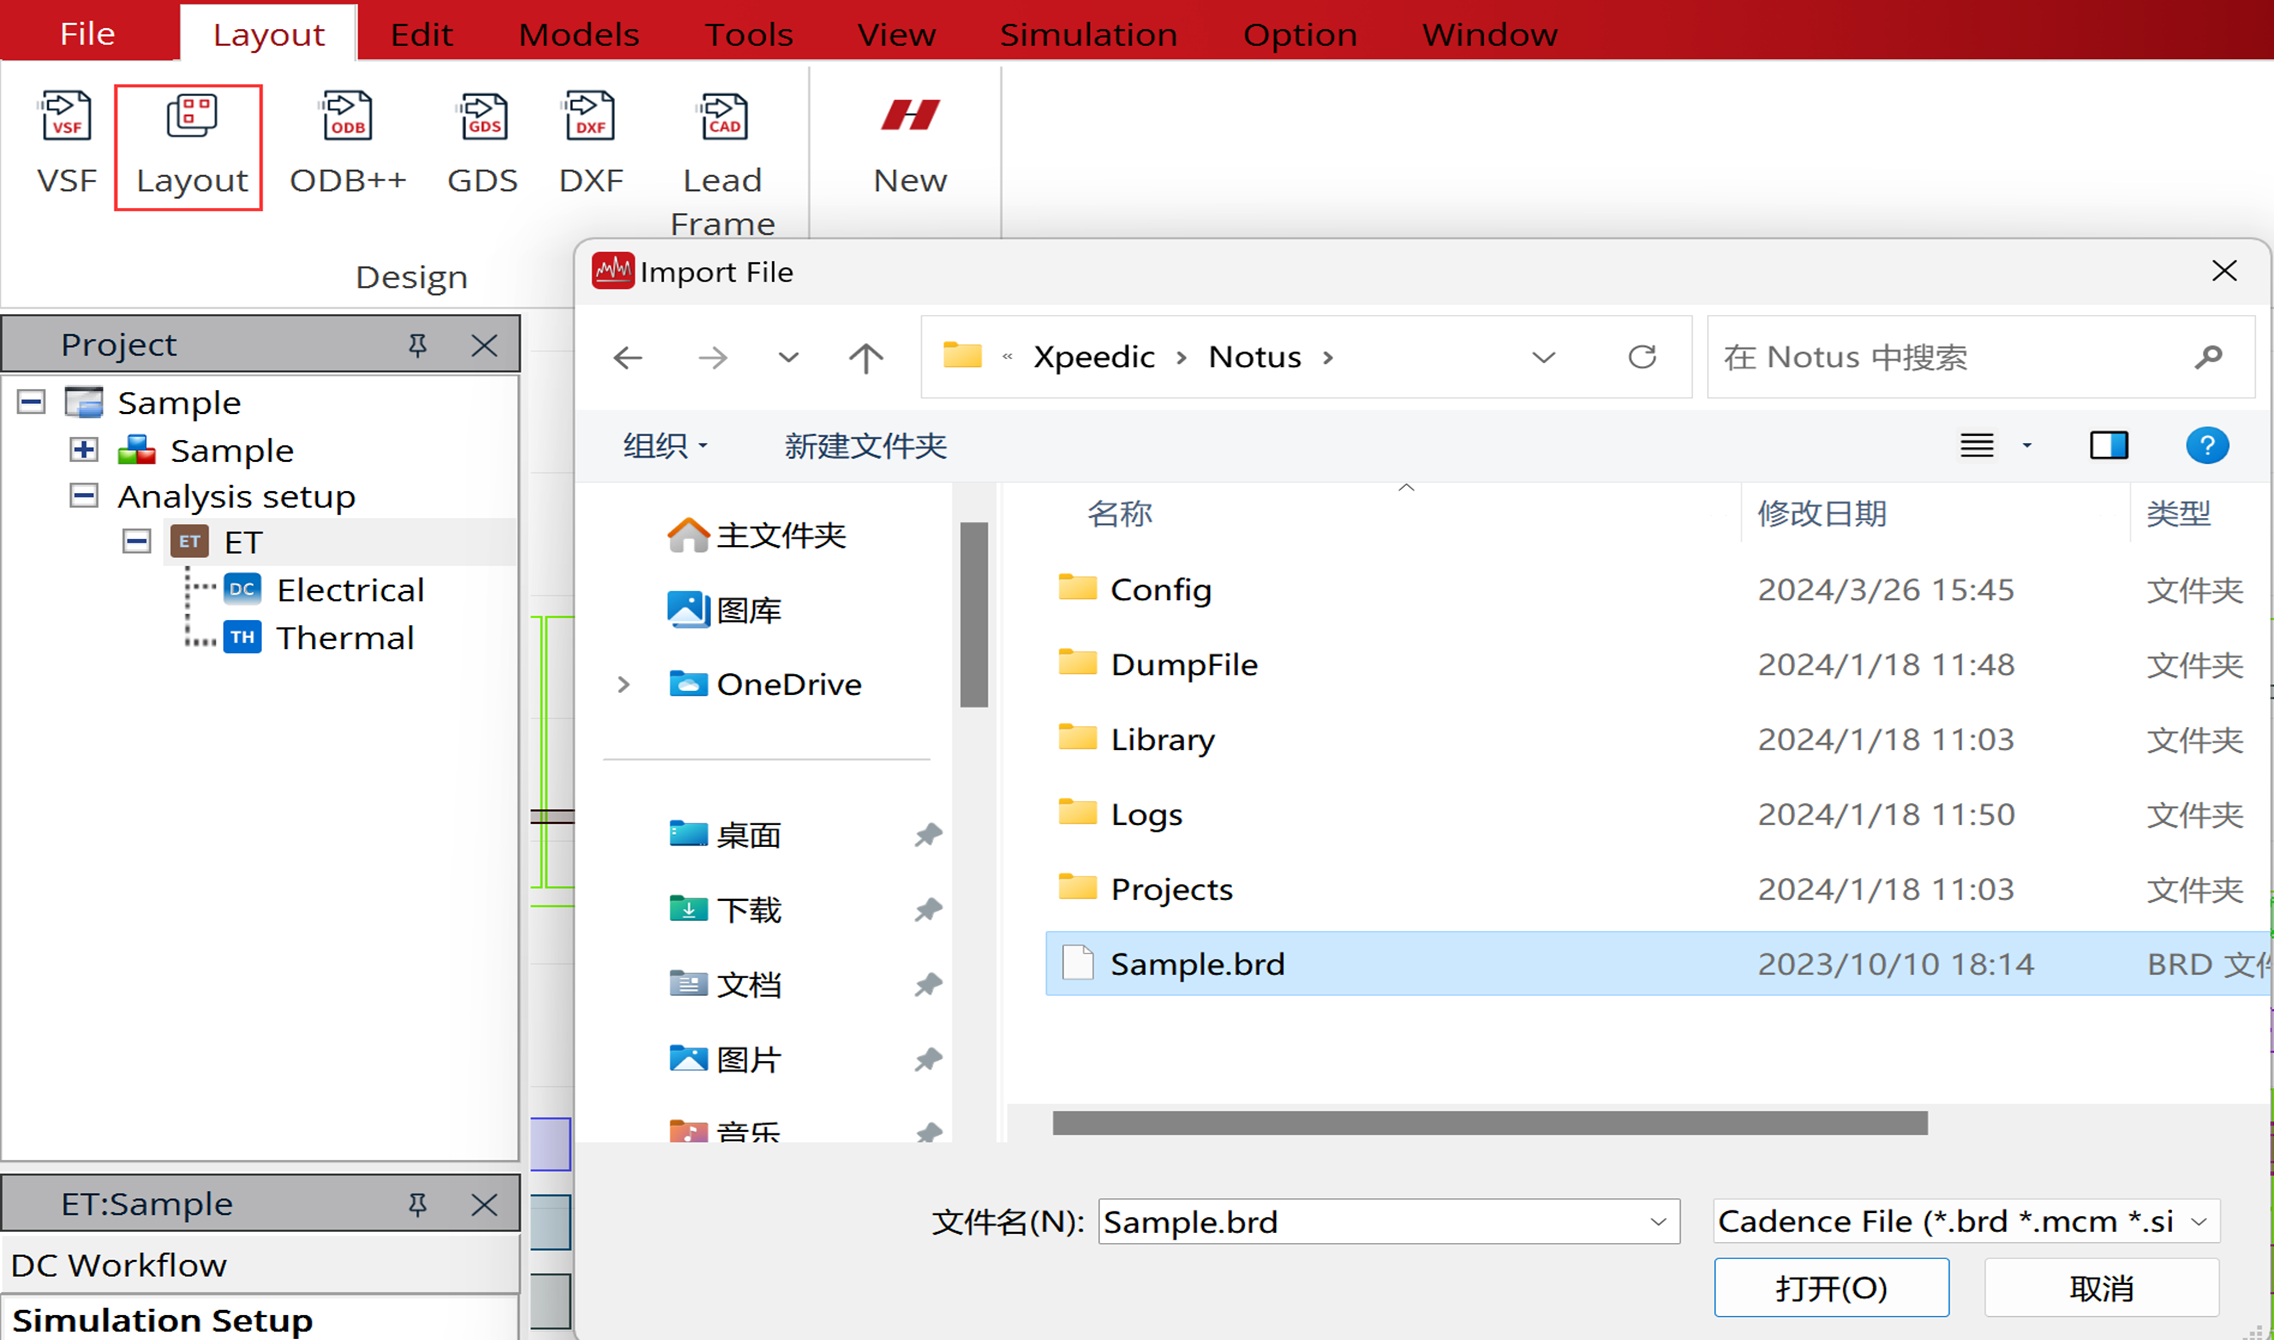Select the Sample.brd file in file list

tap(1196, 962)
